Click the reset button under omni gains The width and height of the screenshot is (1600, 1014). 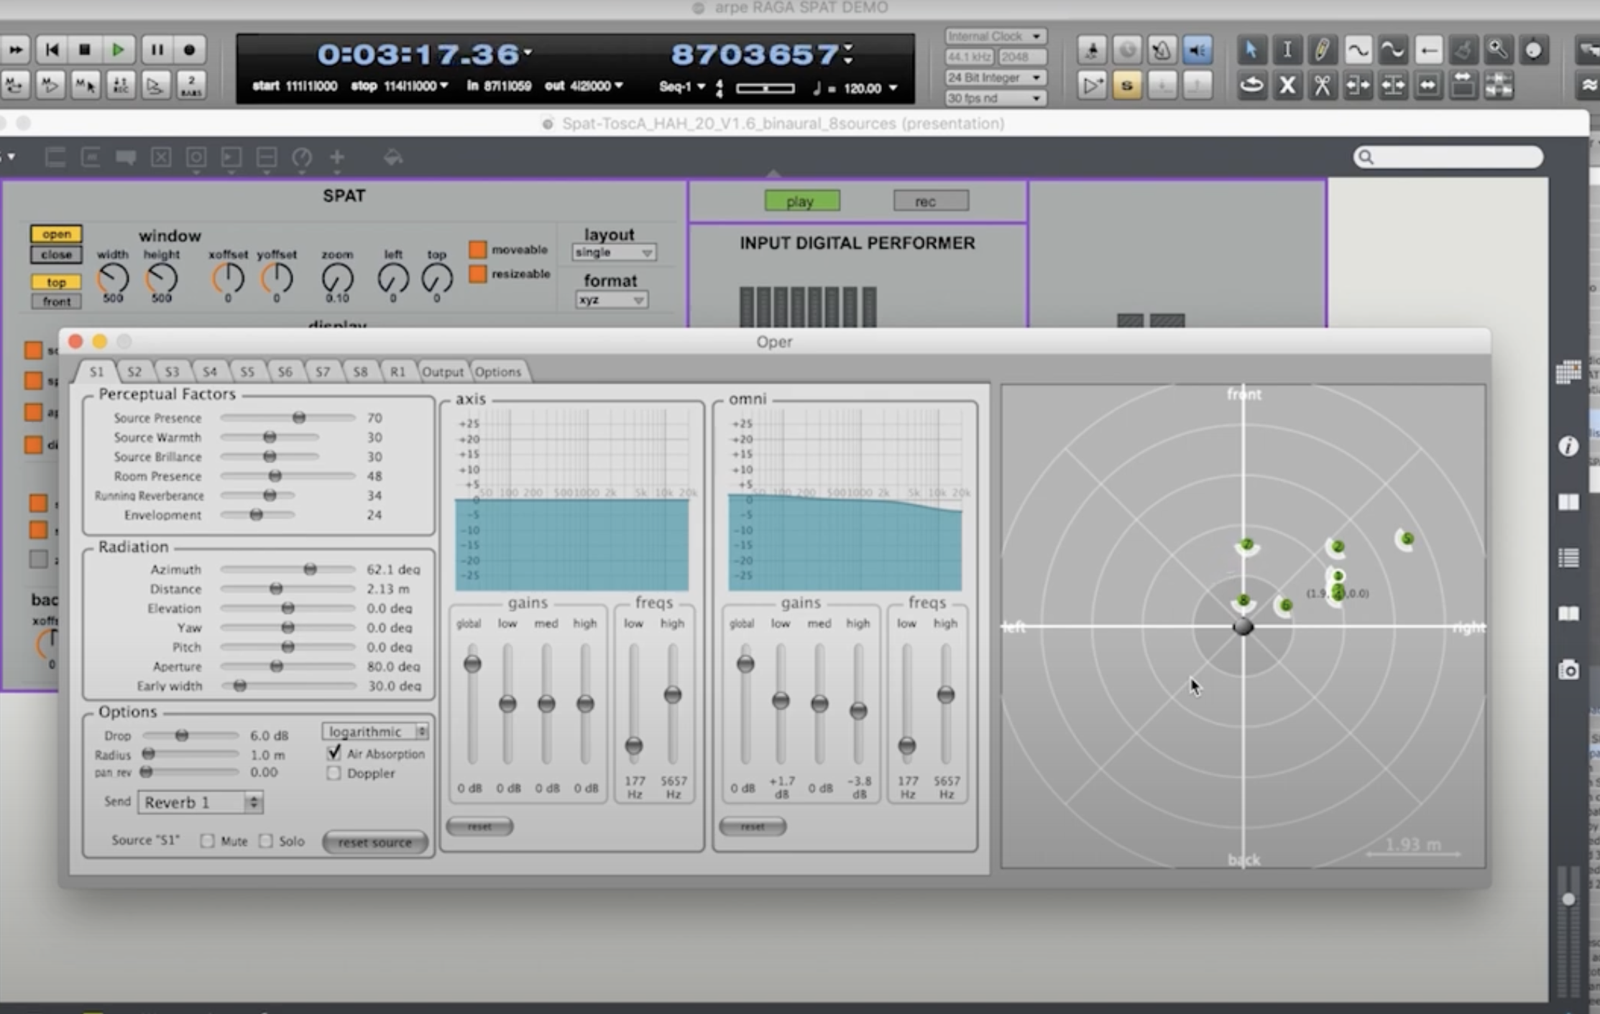(x=753, y=826)
